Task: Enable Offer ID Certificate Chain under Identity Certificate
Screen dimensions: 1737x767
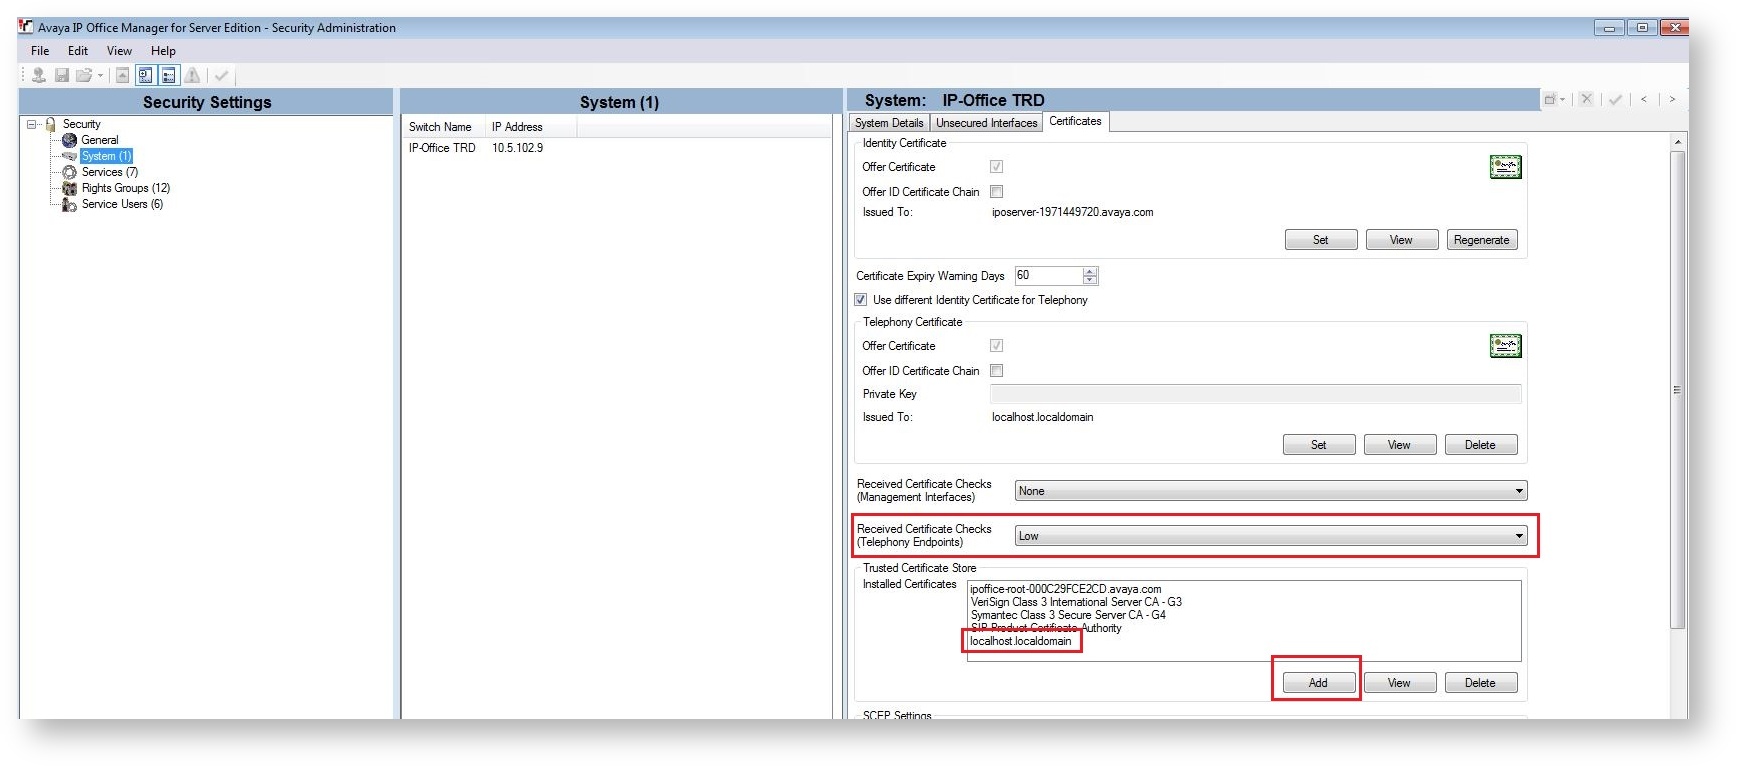Action: click(996, 192)
